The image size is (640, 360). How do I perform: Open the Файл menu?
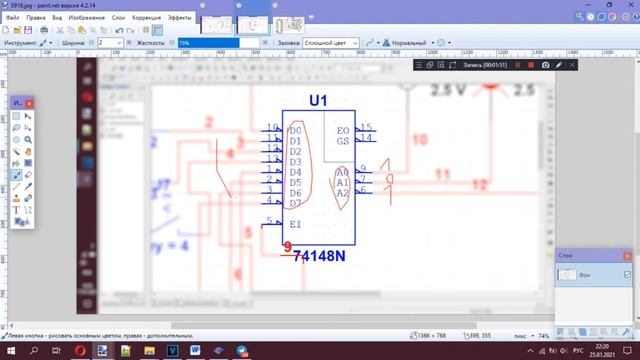pos(13,18)
